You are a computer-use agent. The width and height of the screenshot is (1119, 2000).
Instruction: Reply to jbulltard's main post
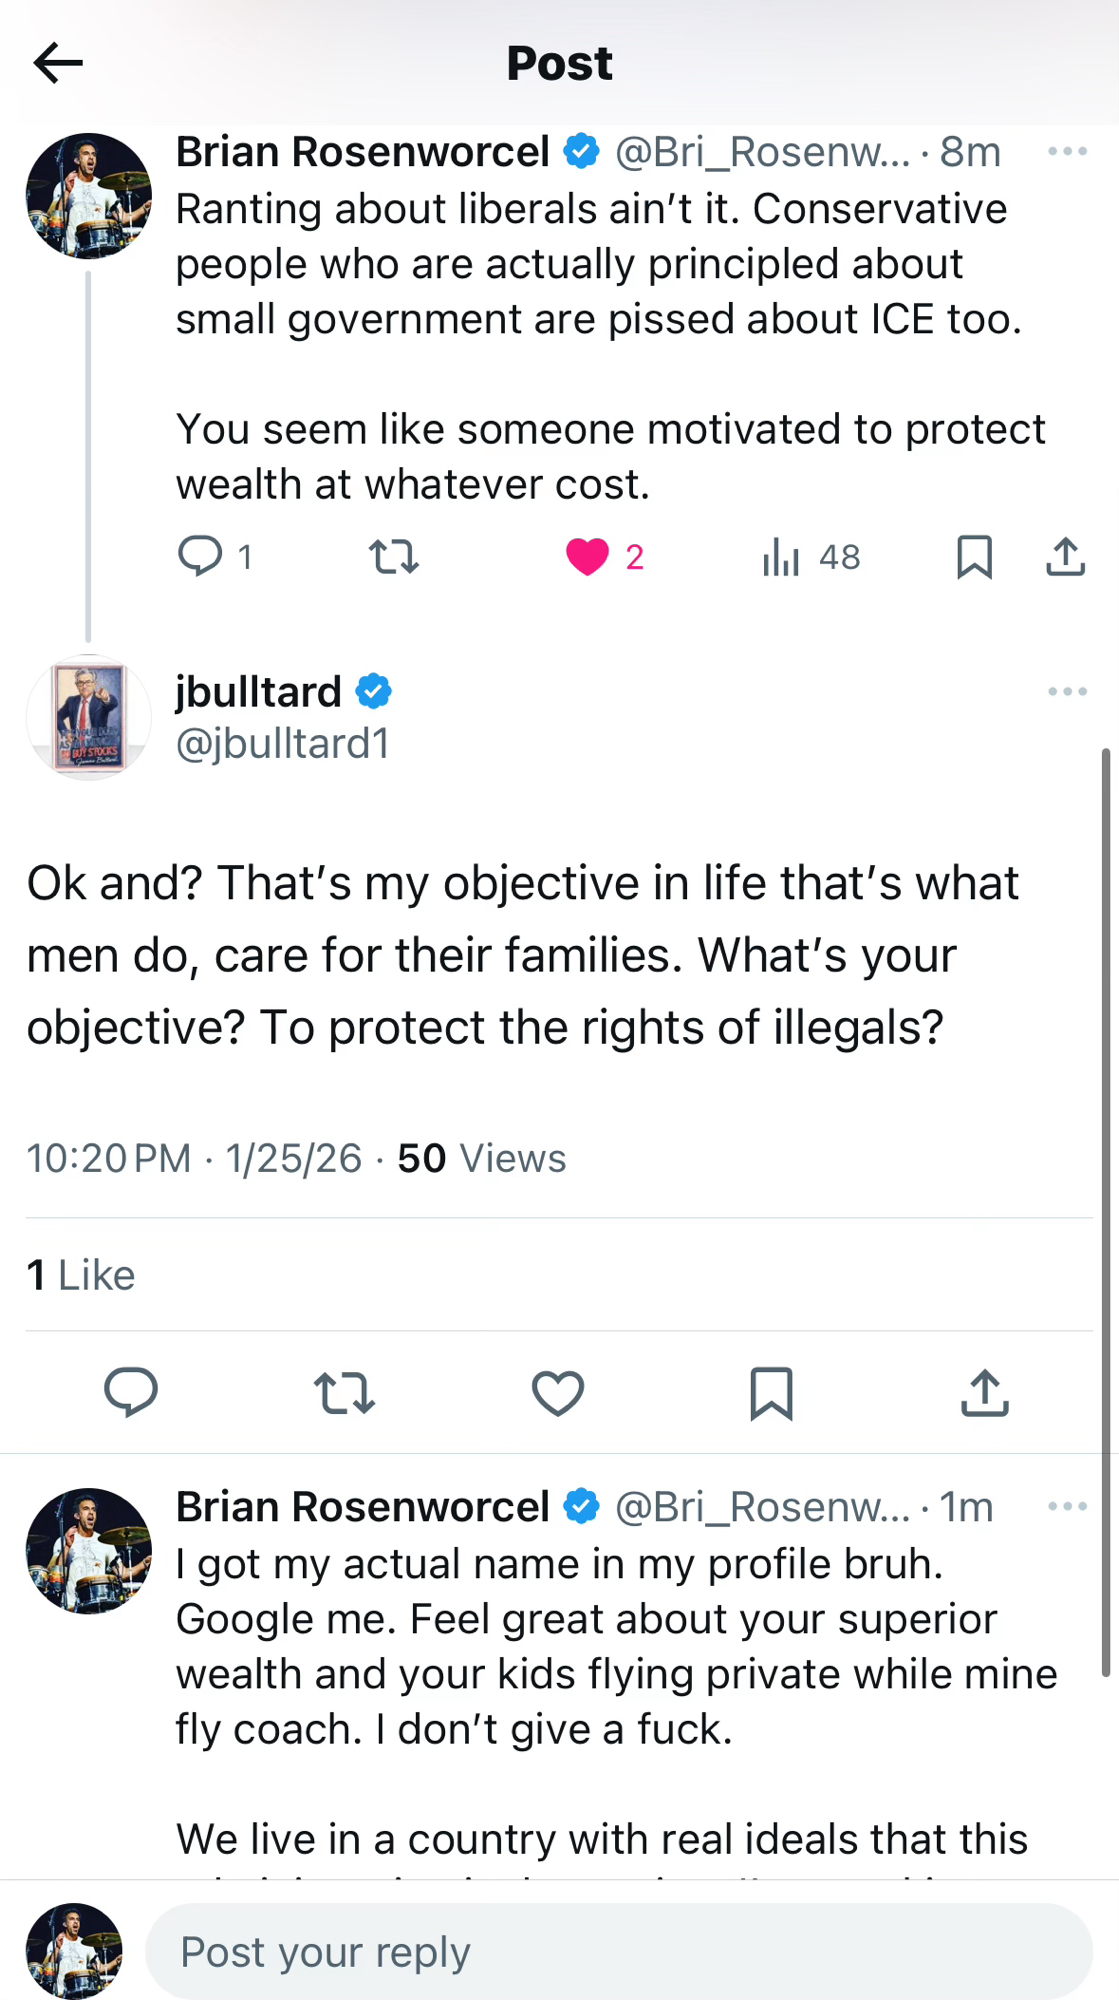coord(131,1392)
